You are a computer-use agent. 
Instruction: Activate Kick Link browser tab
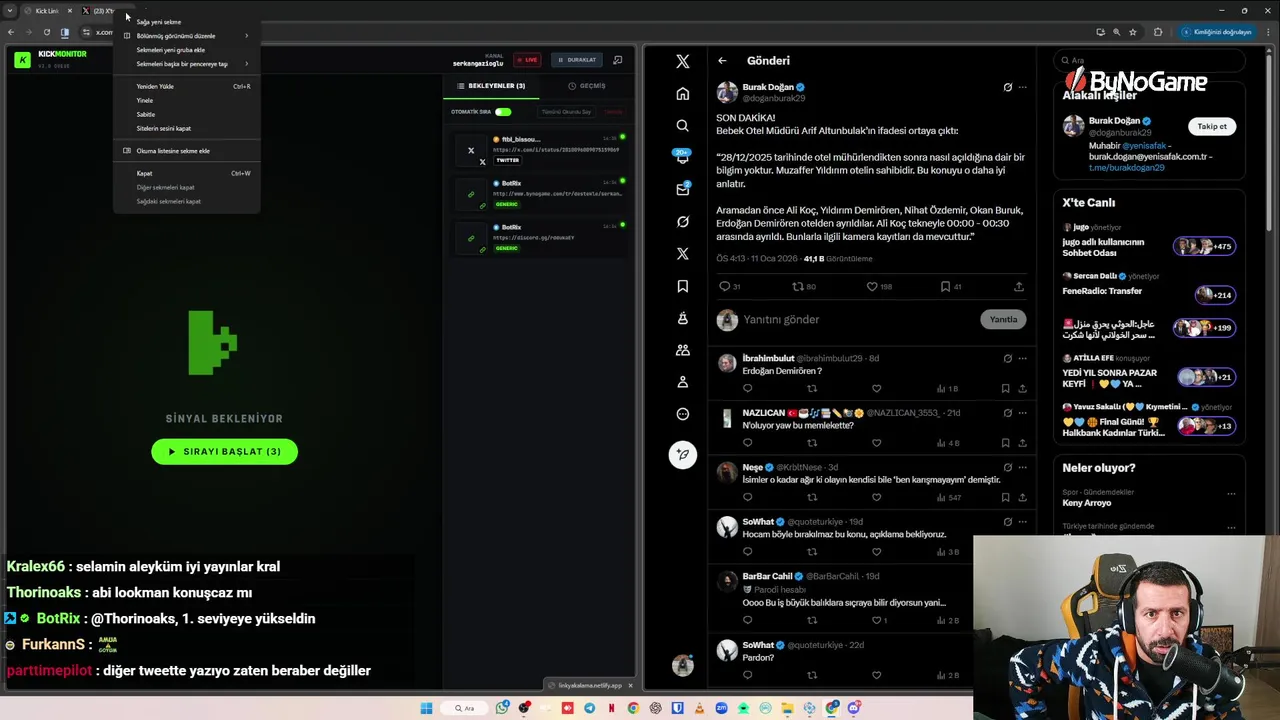click(46, 10)
